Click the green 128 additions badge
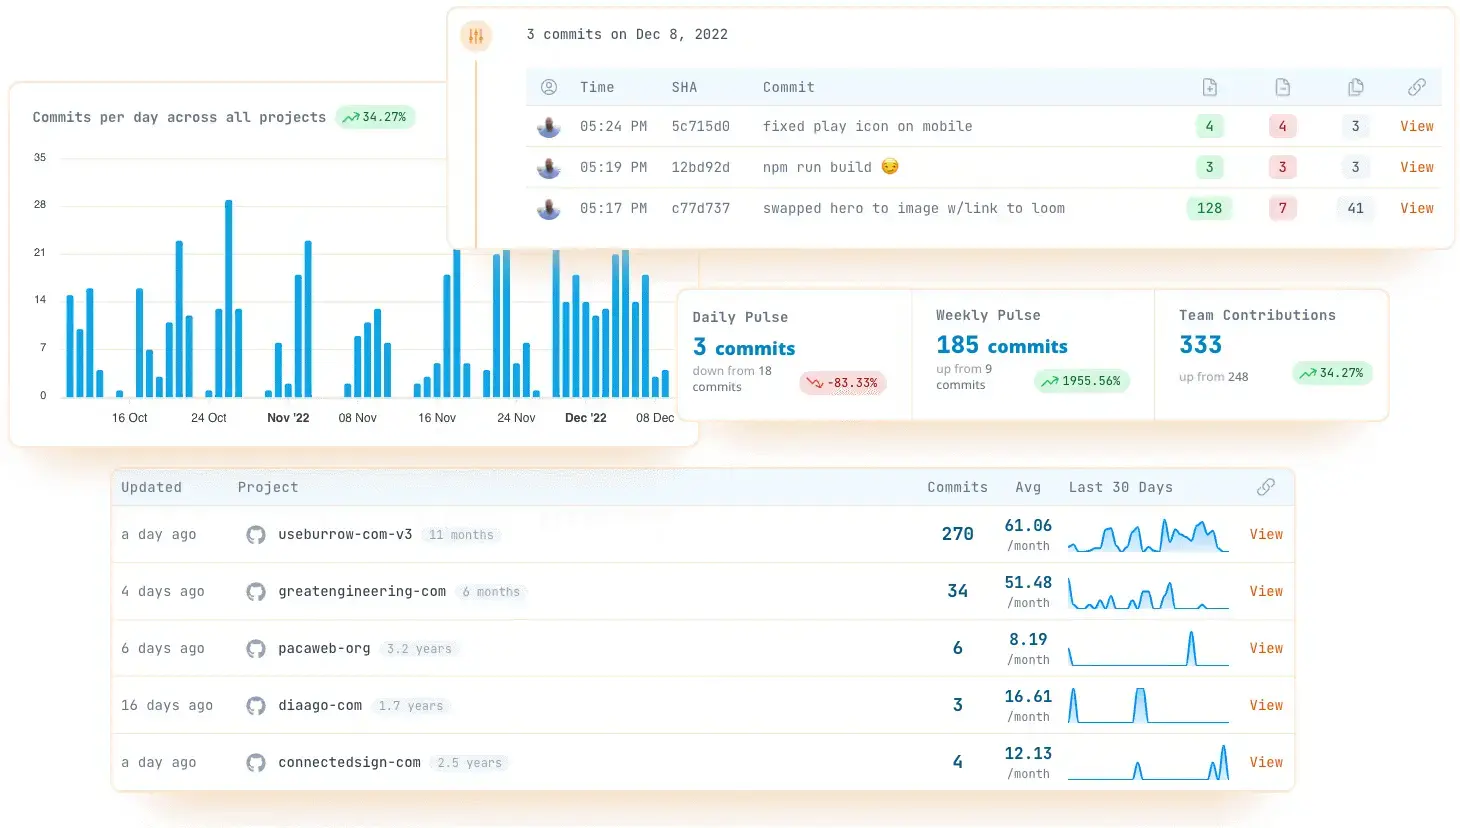This screenshot has height=828, width=1460. tap(1209, 208)
